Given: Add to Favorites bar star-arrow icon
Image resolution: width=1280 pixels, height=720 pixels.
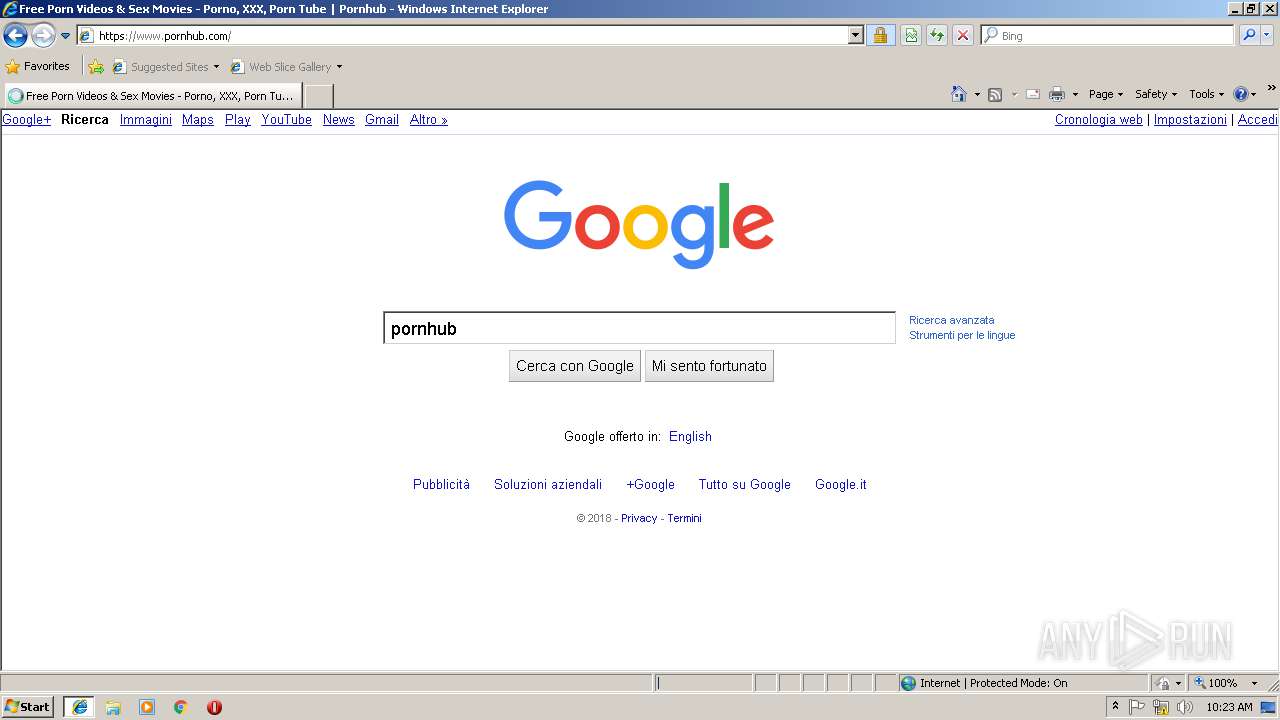Looking at the screenshot, I should (96, 67).
